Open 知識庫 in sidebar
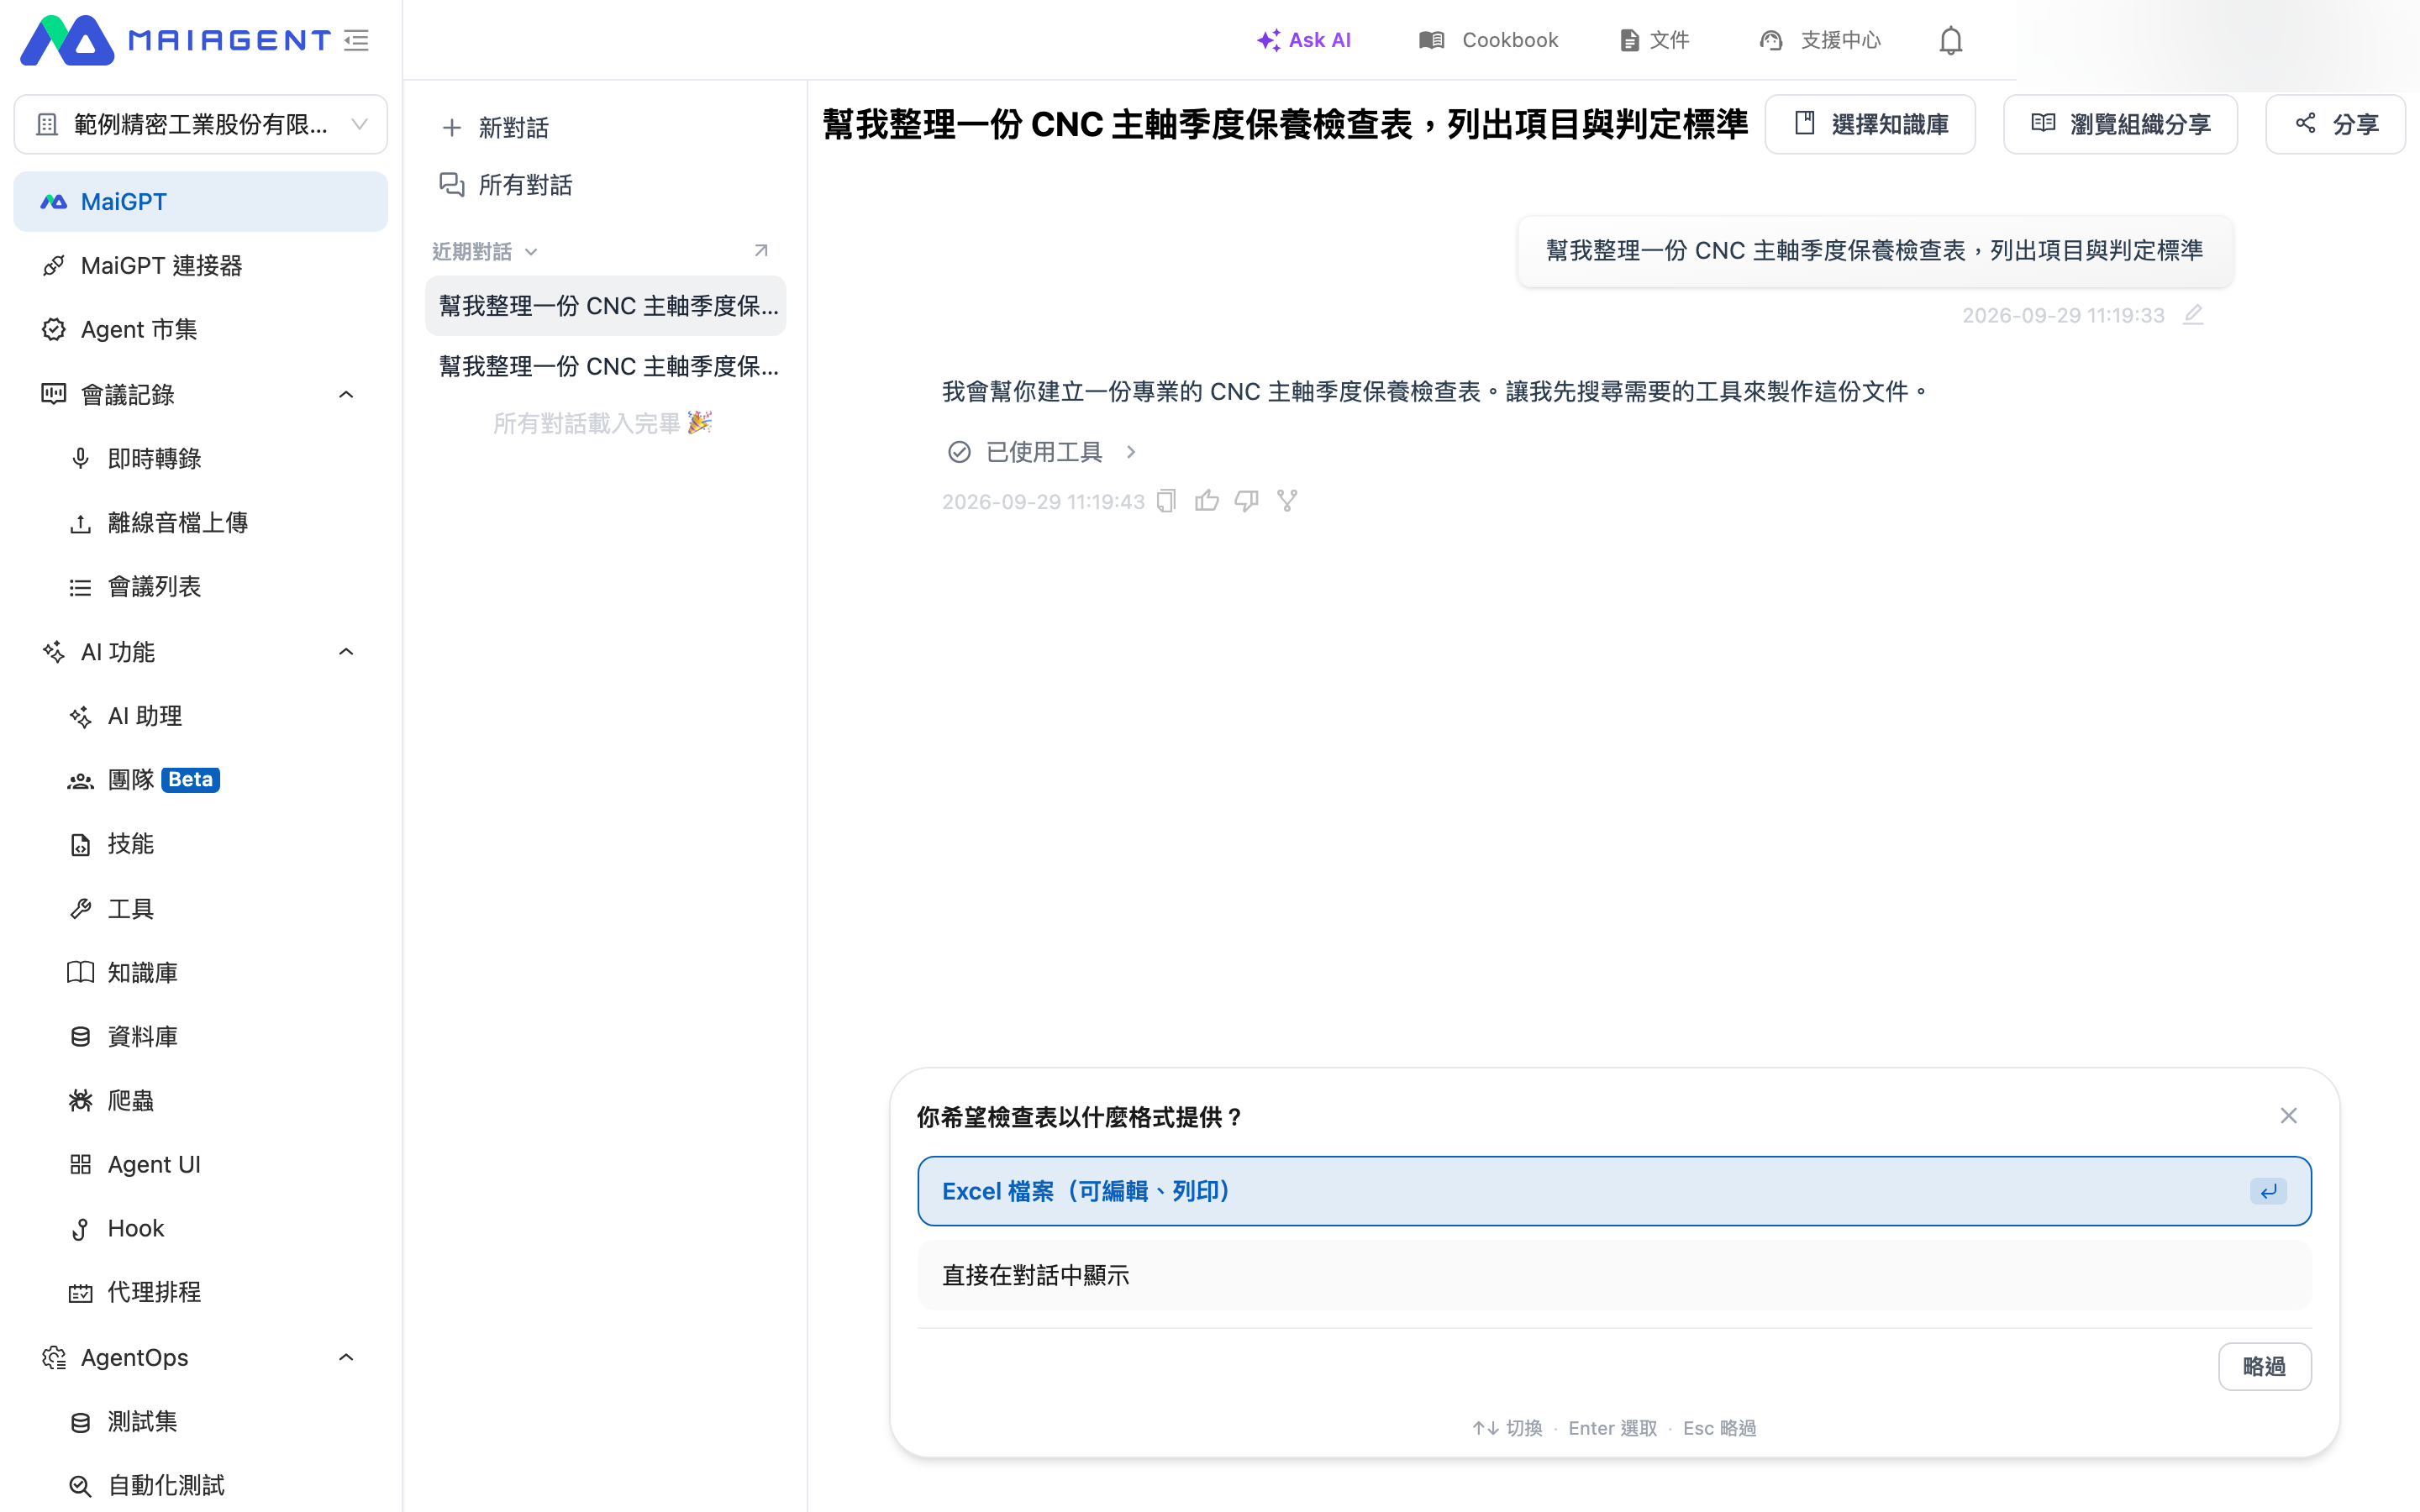The height and width of the screenshot is (1512, 2420). 201,972
